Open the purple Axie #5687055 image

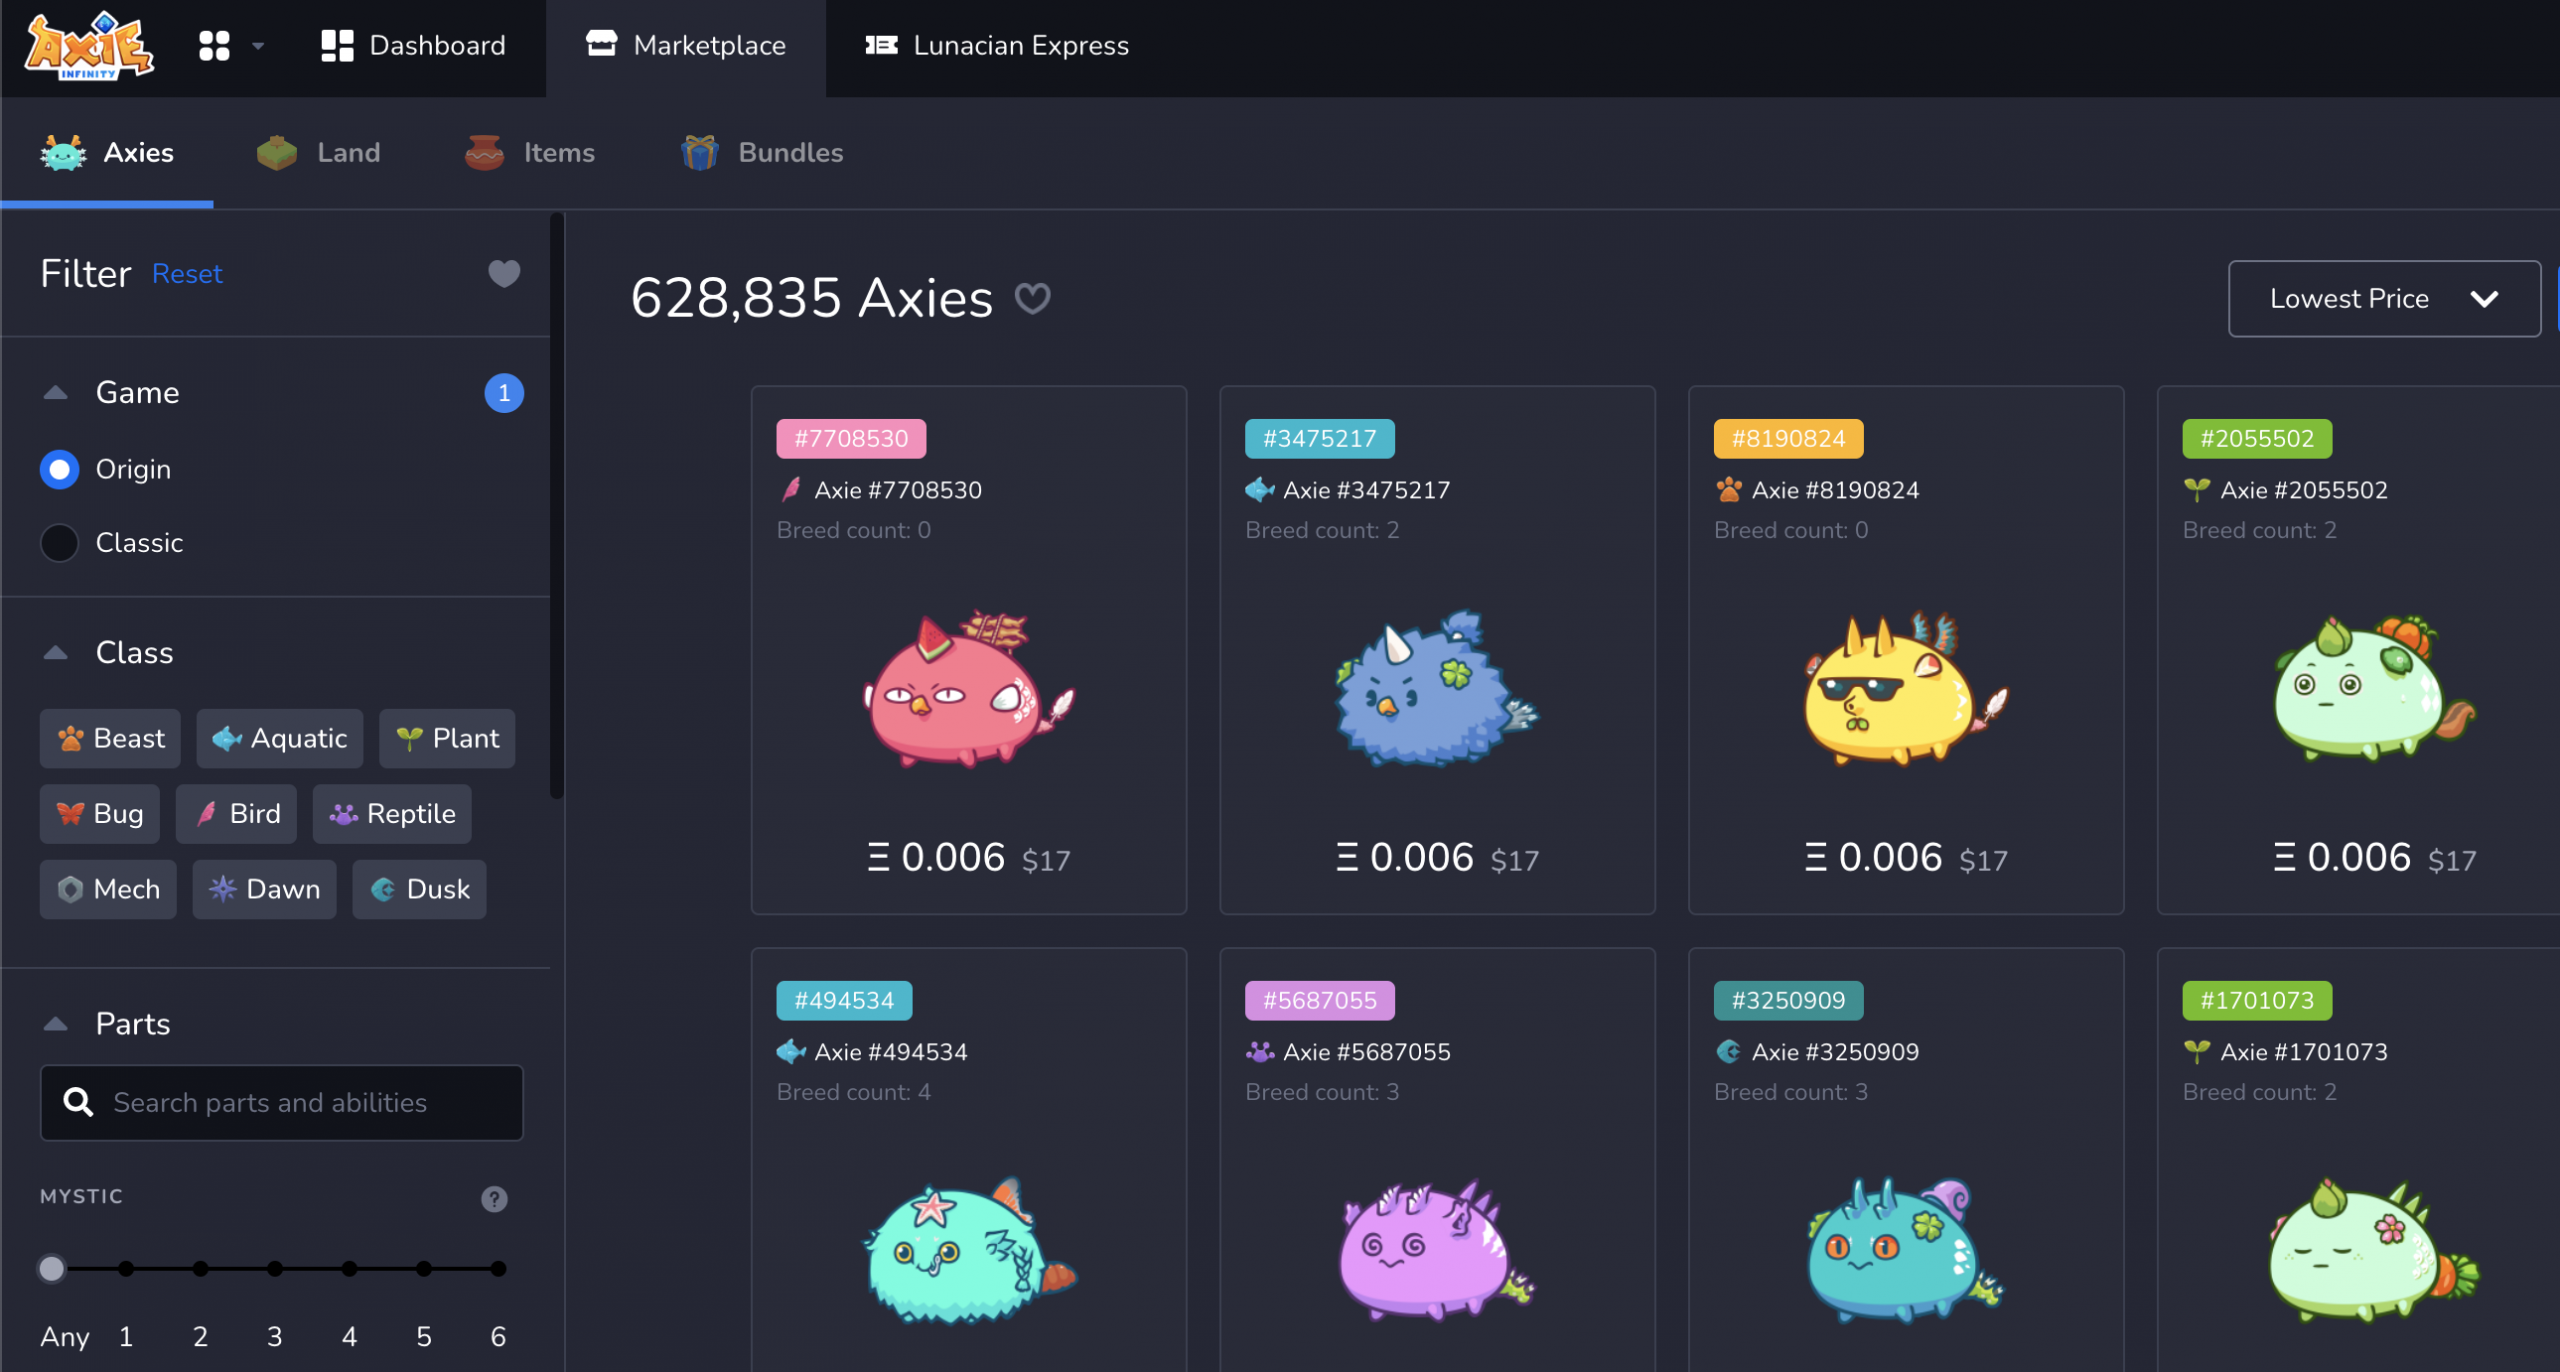(1437, 1252)
